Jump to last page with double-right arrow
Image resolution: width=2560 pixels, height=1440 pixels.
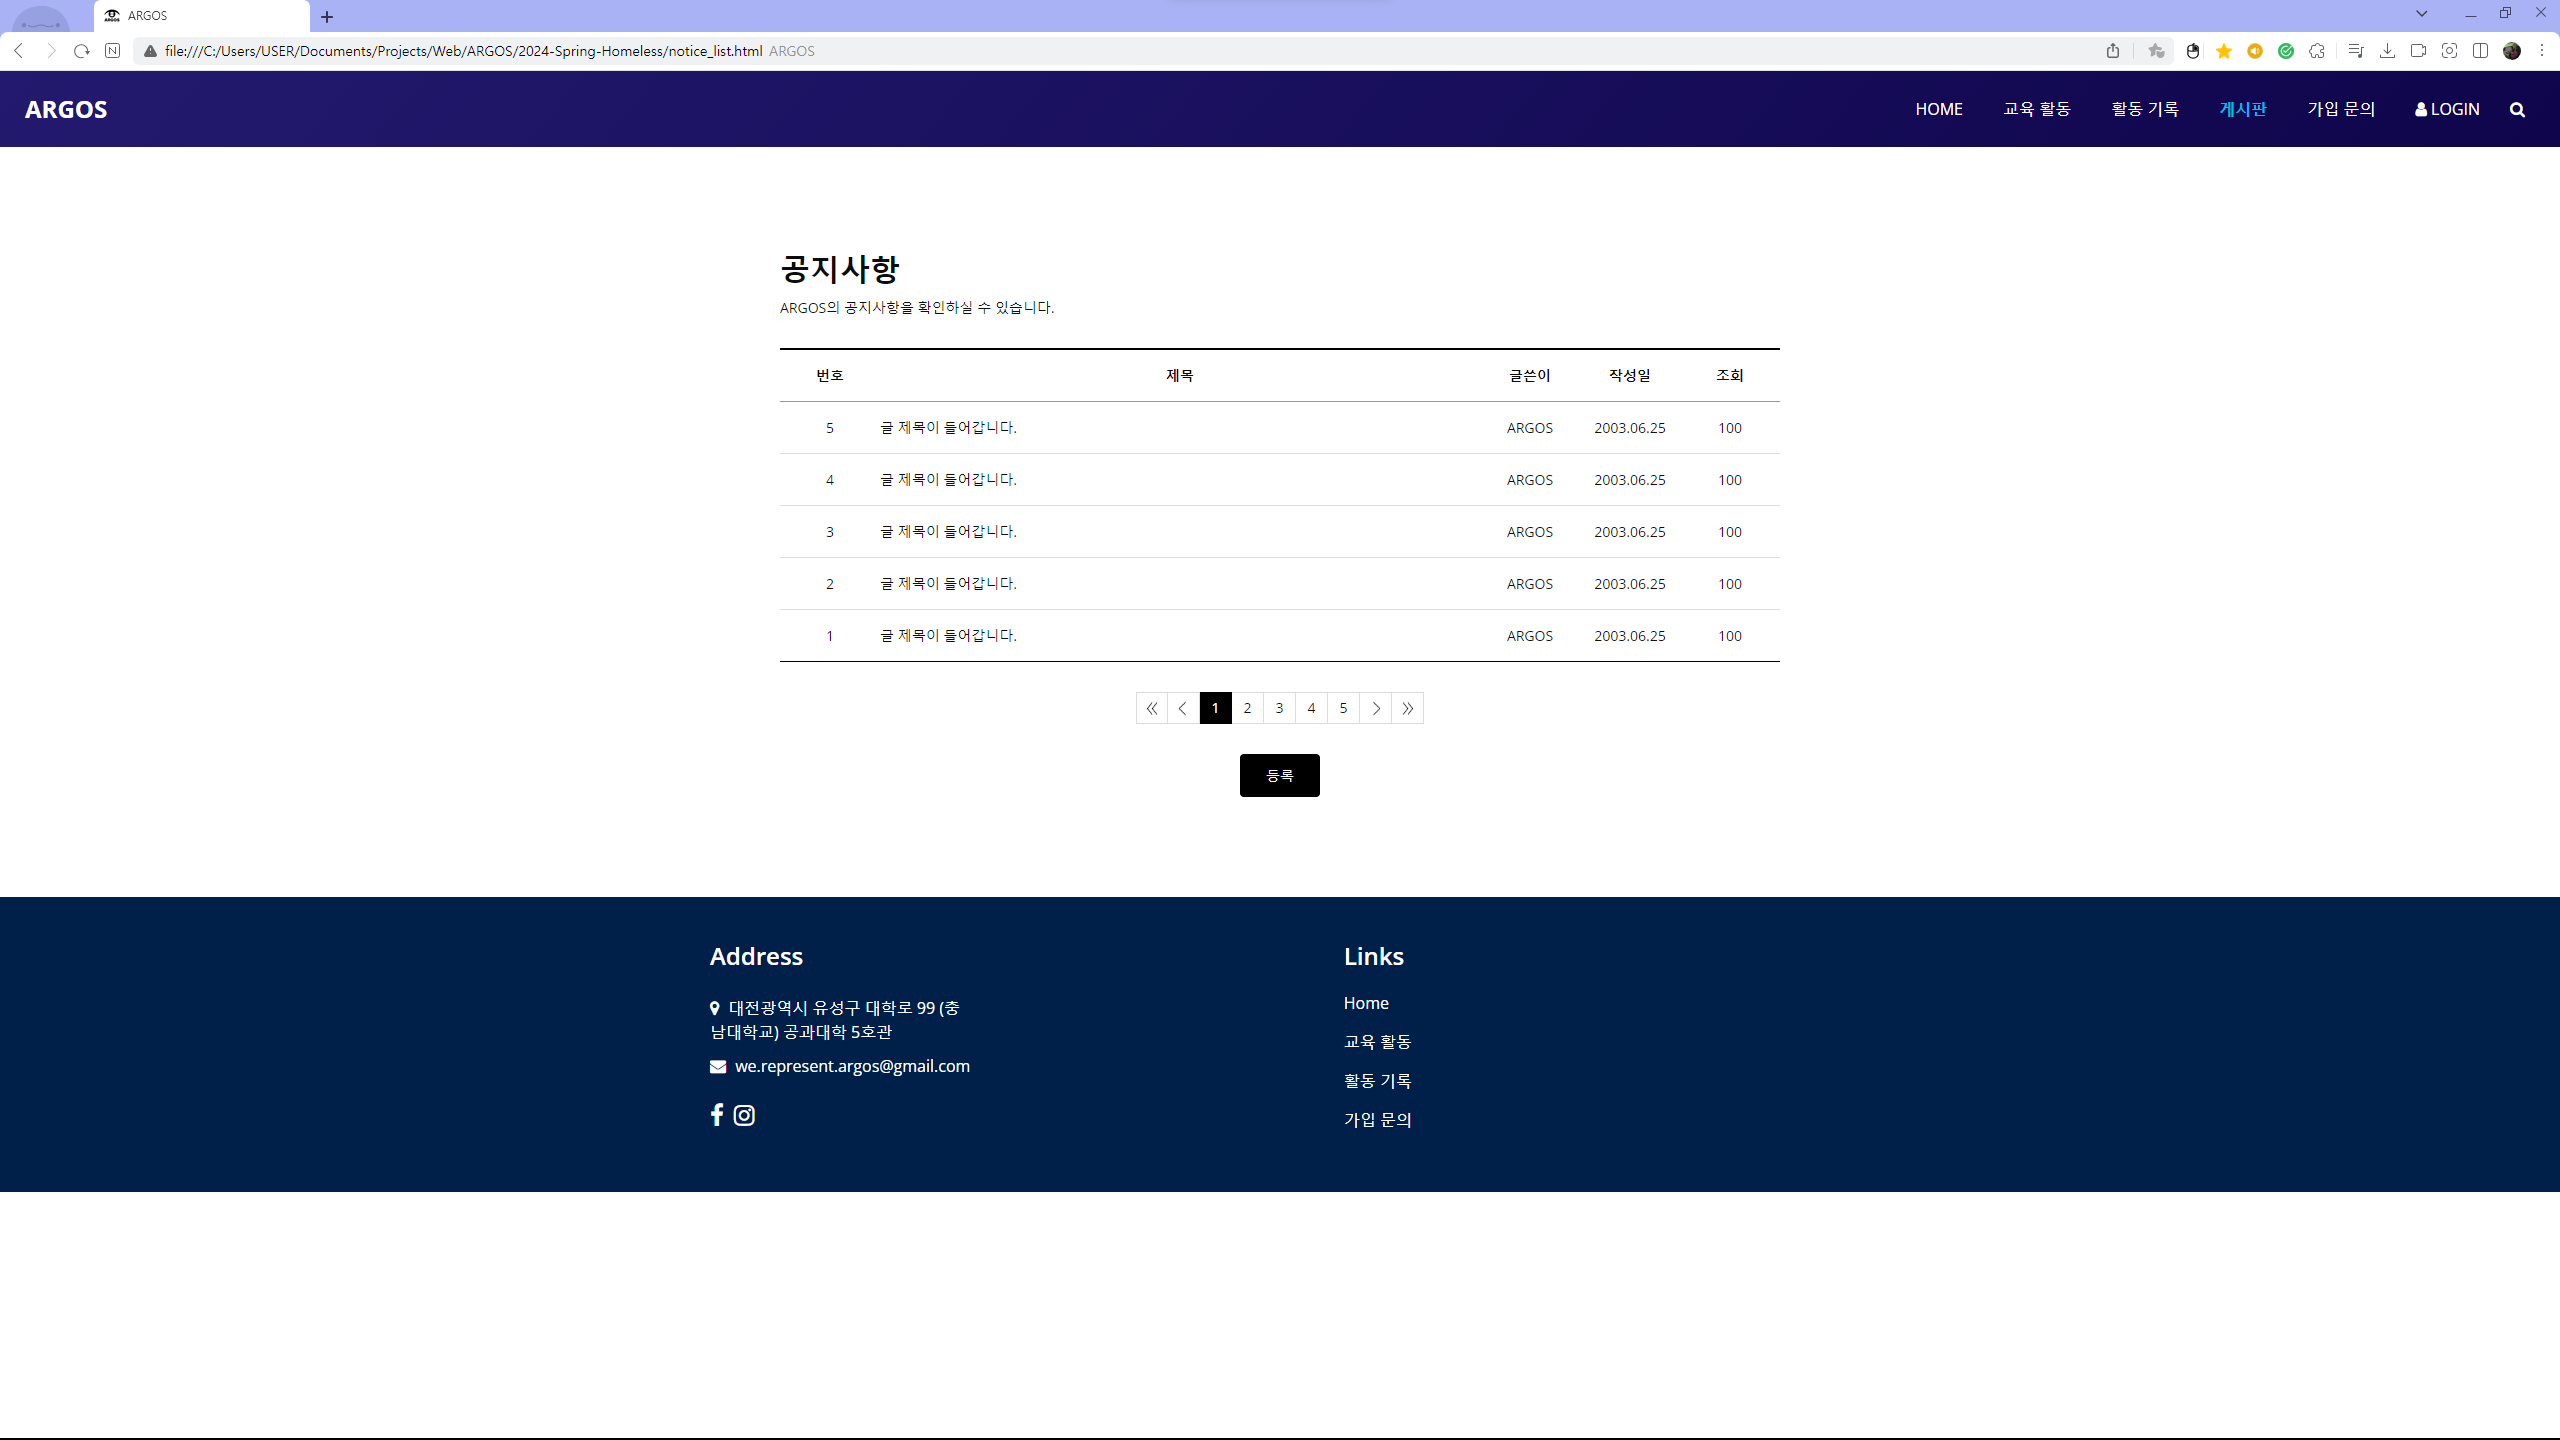pos(1407,708)
